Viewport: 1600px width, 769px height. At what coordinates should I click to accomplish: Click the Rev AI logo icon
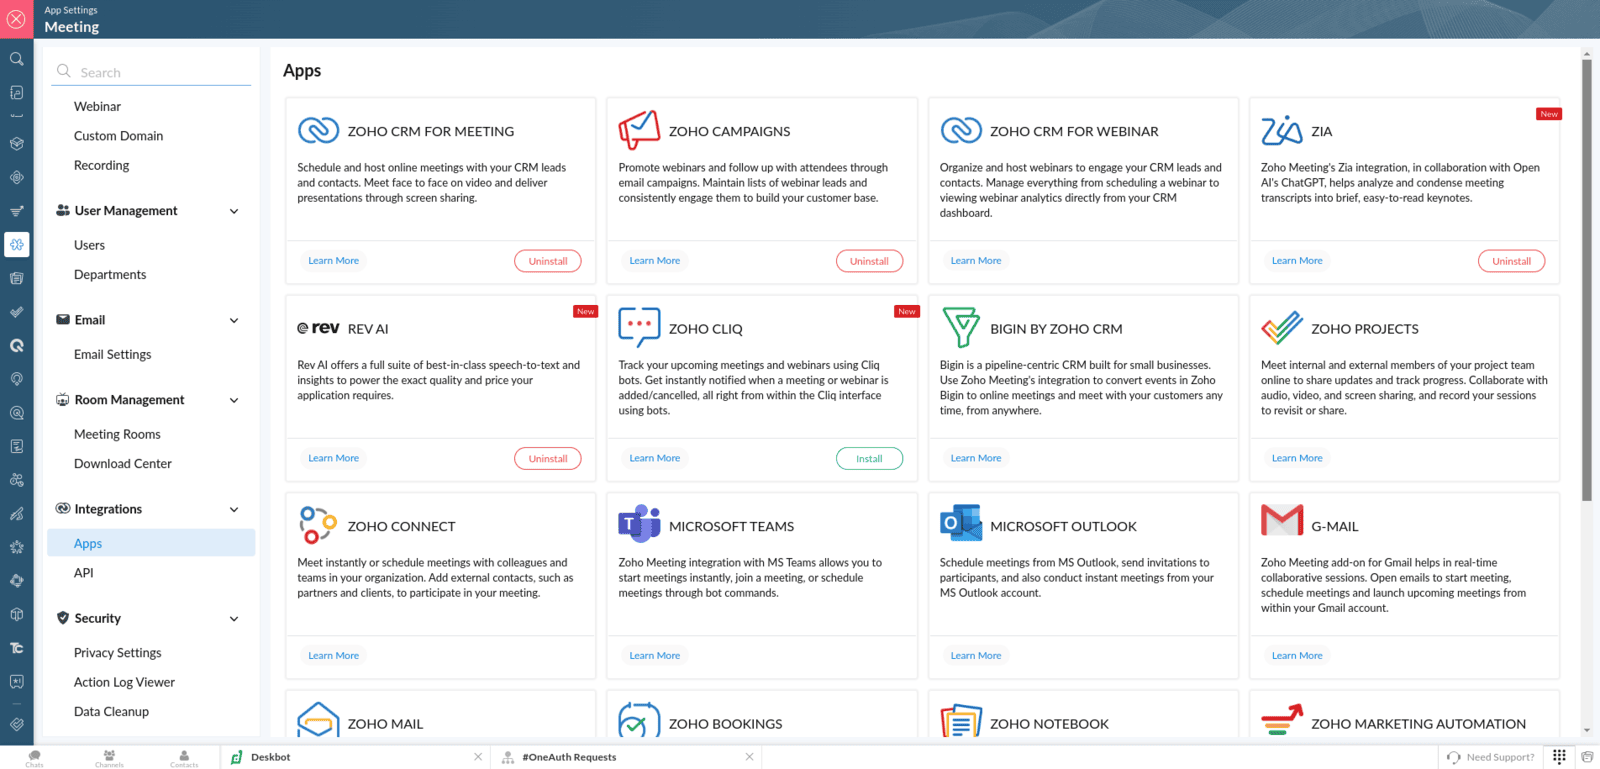pyautogui.click(x=318, y=328)
